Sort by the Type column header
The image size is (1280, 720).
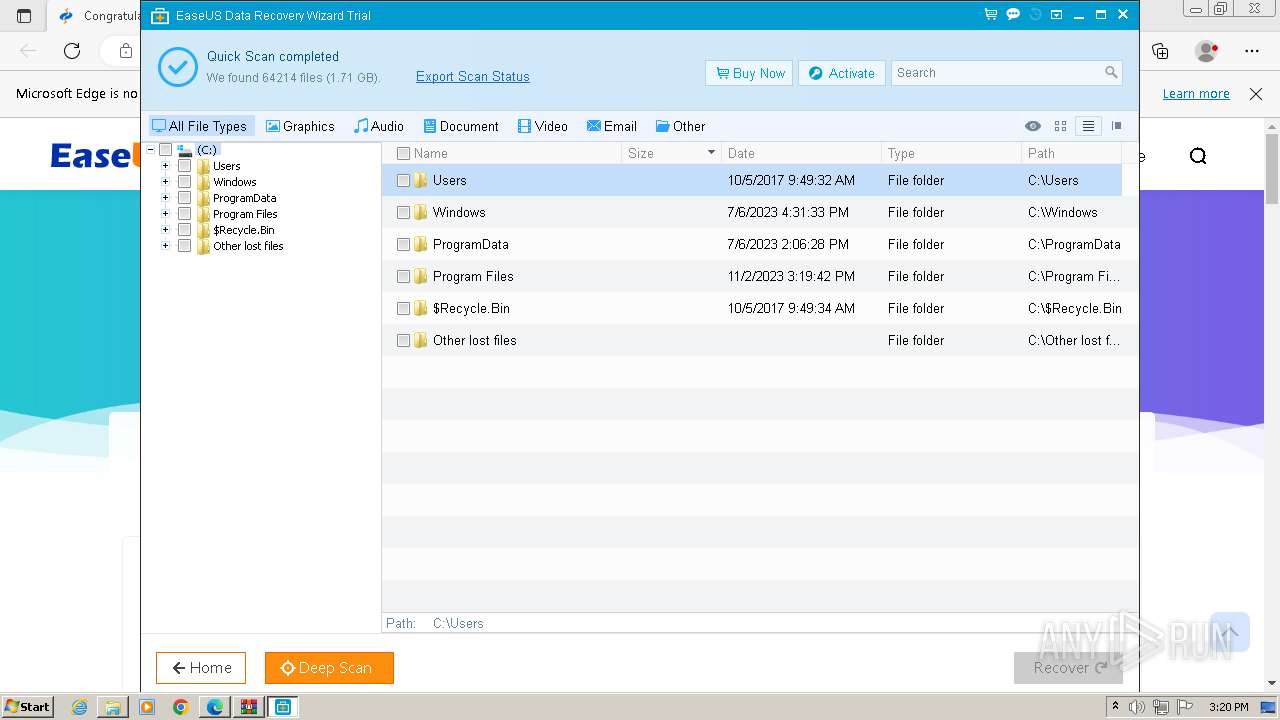951,153
